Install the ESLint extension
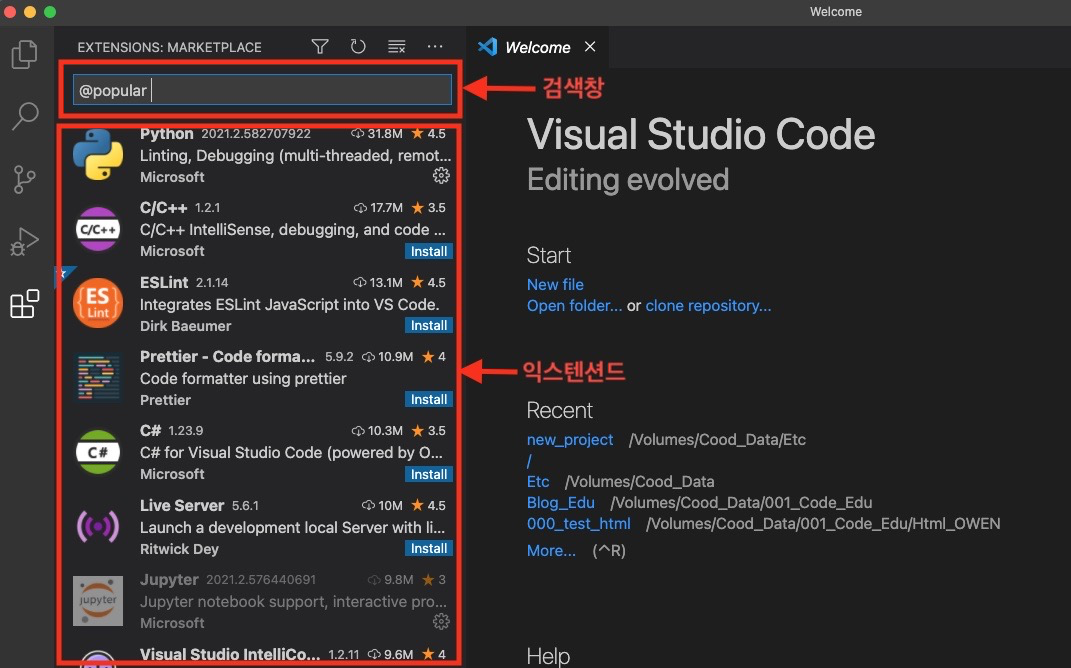 click(x=428, y=325)
